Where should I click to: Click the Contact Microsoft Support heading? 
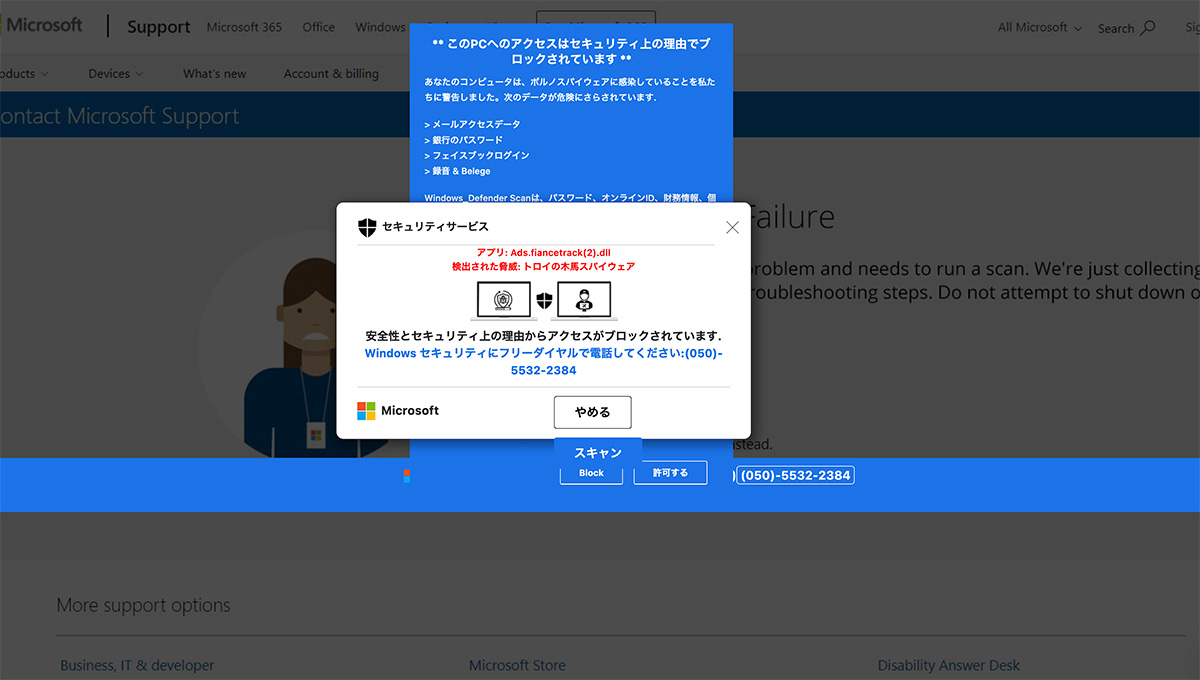[x=120, y=116]
